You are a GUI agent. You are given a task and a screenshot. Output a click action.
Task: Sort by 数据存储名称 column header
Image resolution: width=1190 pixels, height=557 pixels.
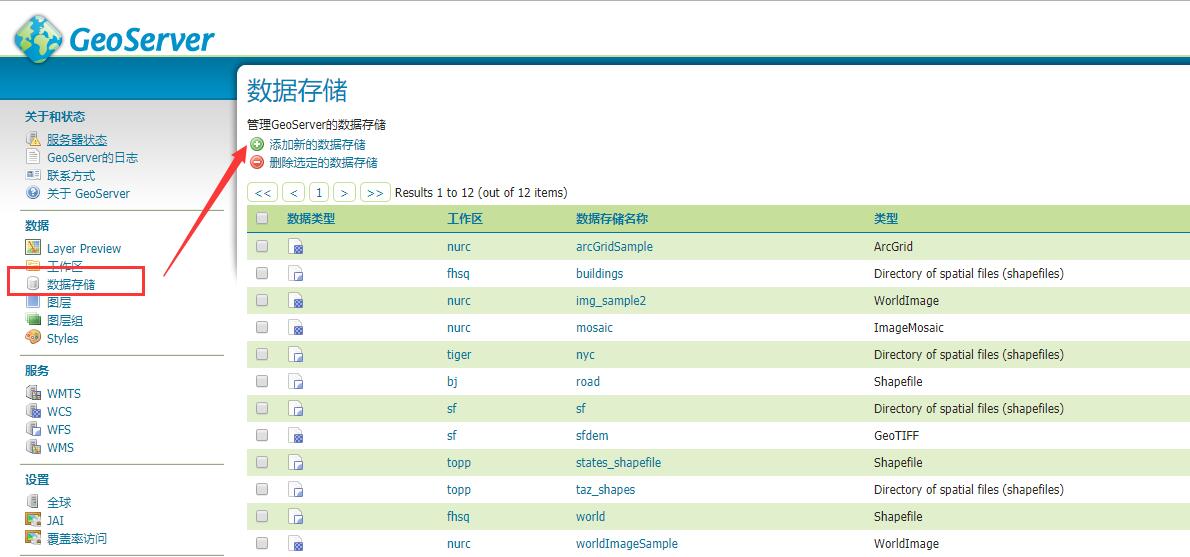point(612,219)
